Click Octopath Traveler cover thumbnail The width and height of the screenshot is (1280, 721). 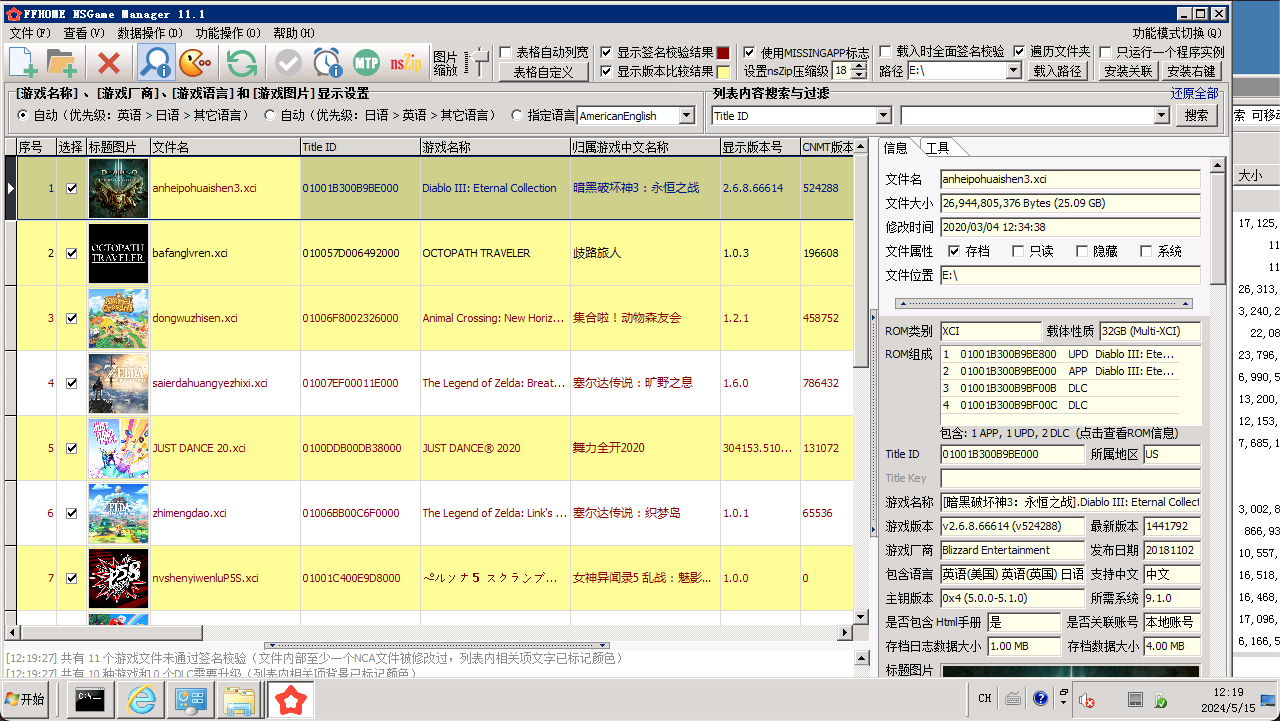[118, 253]
